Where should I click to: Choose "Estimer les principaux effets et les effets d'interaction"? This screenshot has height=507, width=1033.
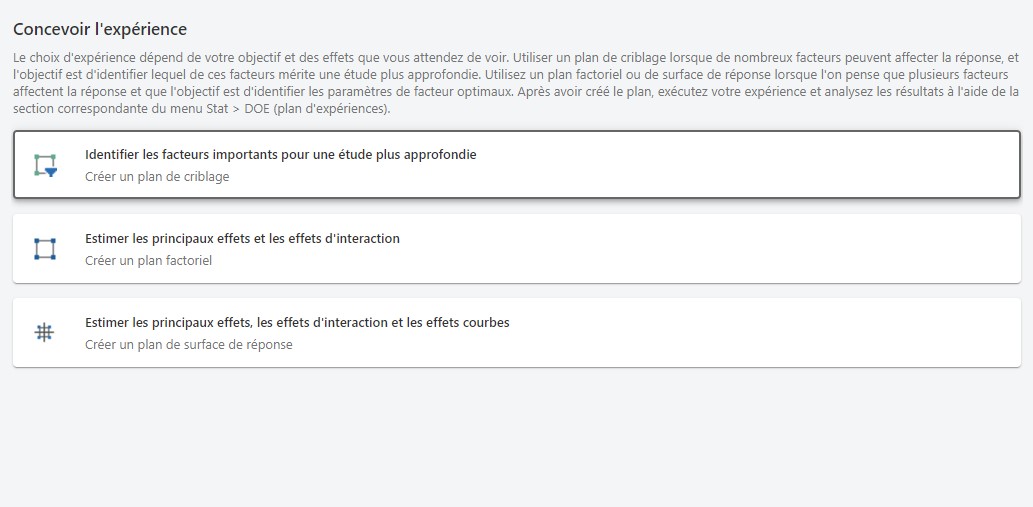tap(242, 239)
